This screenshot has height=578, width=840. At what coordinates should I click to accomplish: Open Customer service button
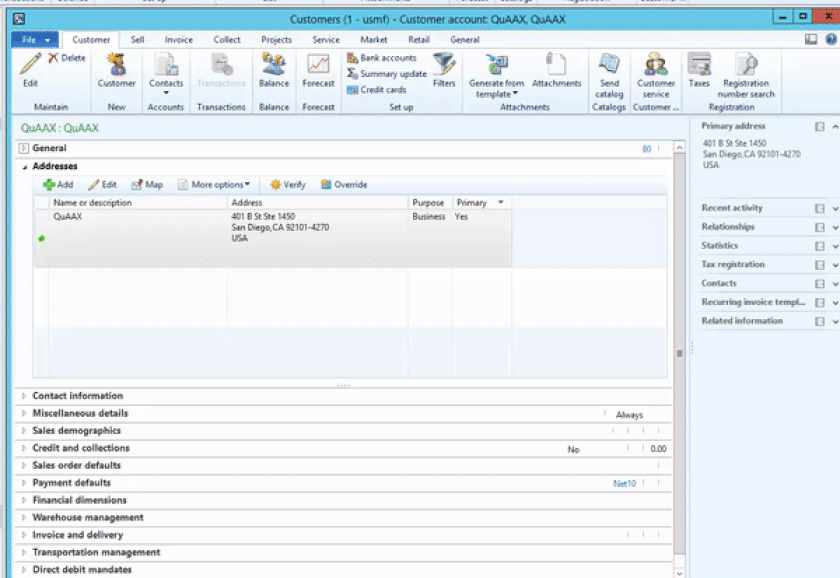656,75
